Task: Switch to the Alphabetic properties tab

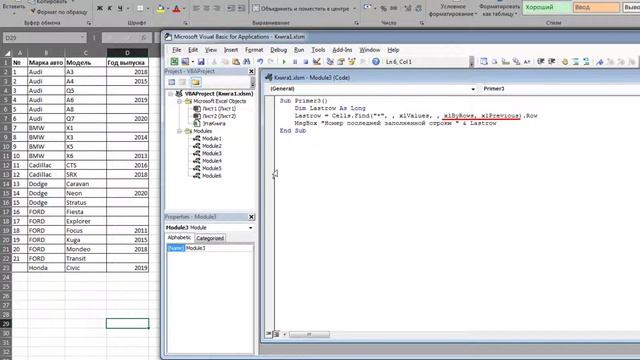Action: [x=179, y=238]
